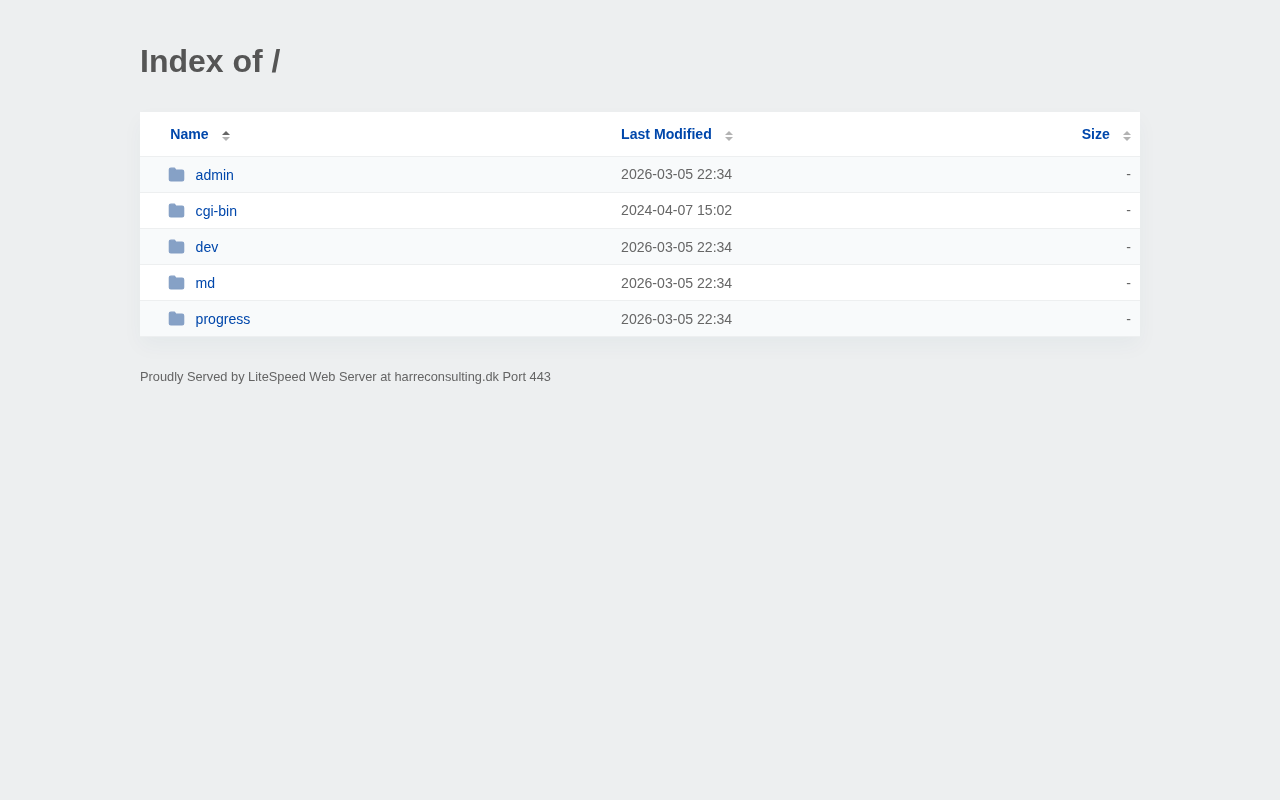
Task: Click sort arrows next to Size
Action: pyautogui.click(x=1127, y=135)
